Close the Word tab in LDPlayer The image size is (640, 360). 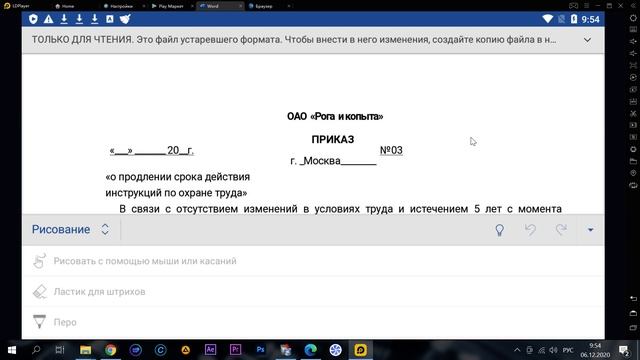240,6
